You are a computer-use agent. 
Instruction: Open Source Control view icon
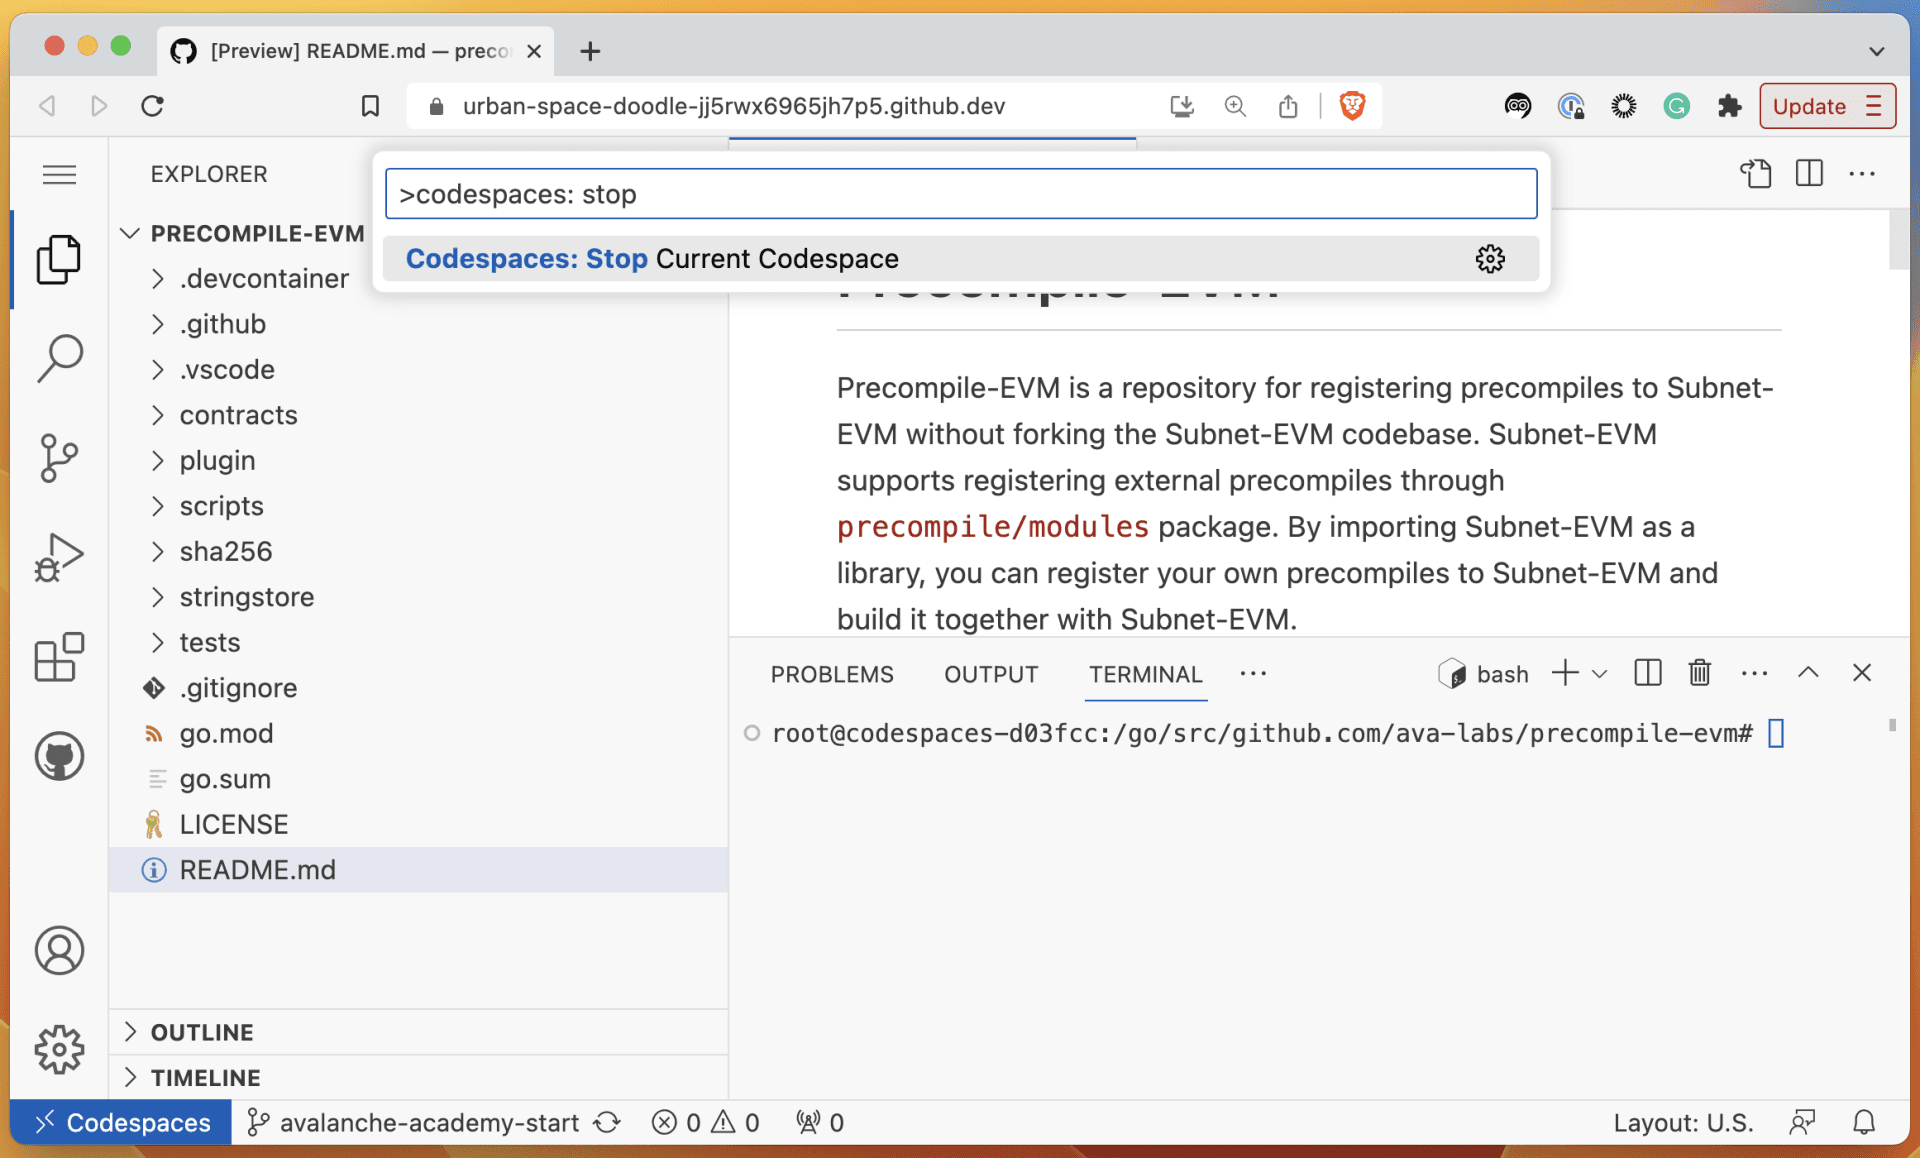point(59,458)
